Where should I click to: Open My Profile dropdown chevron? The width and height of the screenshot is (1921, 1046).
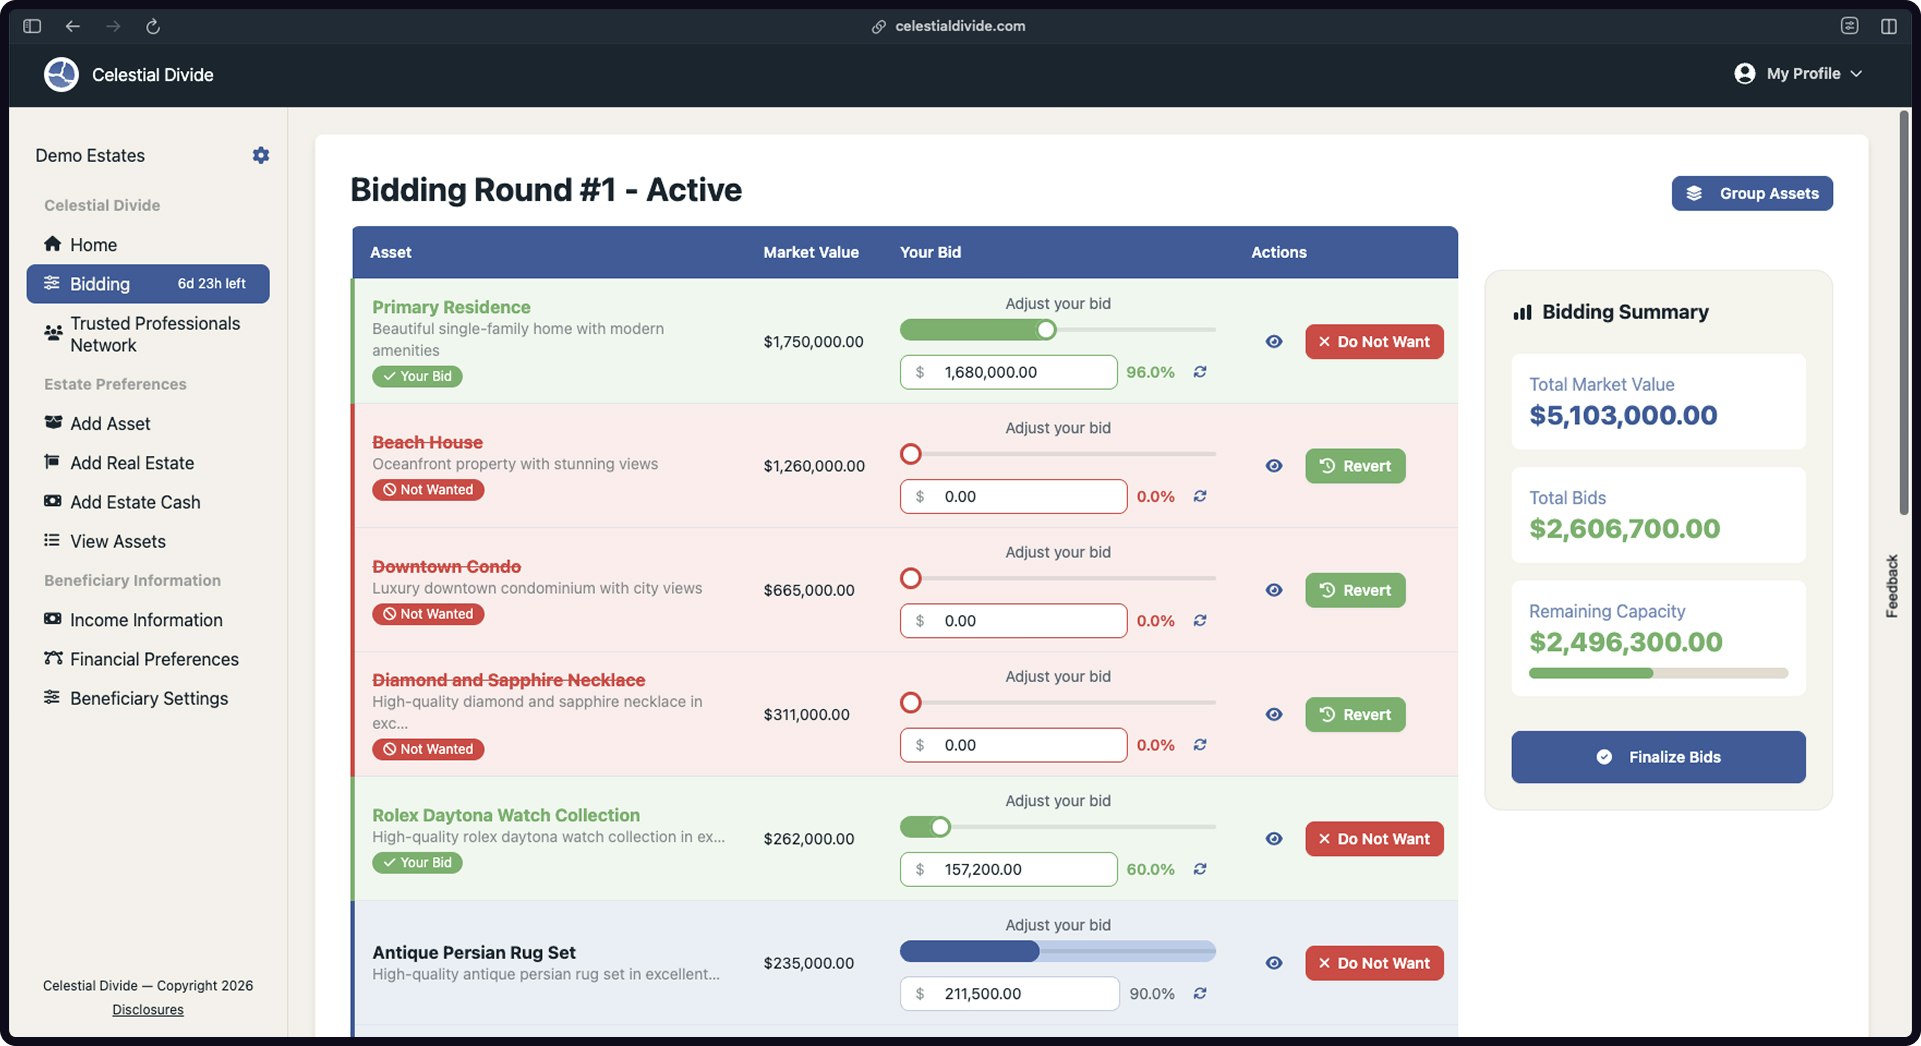tap(1857, 74)
